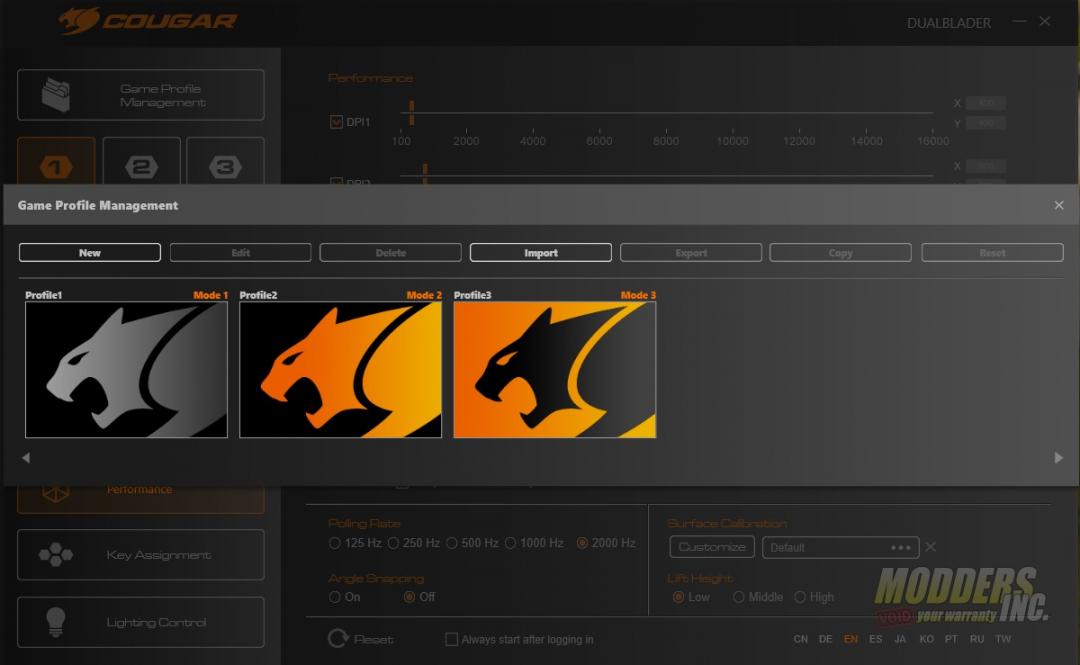Image resolution: width=1080 pixels, height=665 pixels.
Task: Turn Angle Snapping Off
Action: [x=409, y=597]
